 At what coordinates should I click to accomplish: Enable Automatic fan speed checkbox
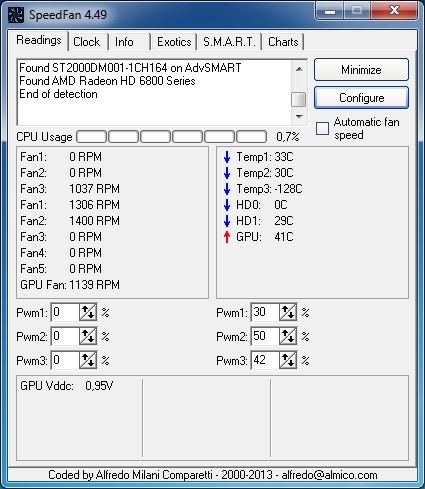click(322, 128)
